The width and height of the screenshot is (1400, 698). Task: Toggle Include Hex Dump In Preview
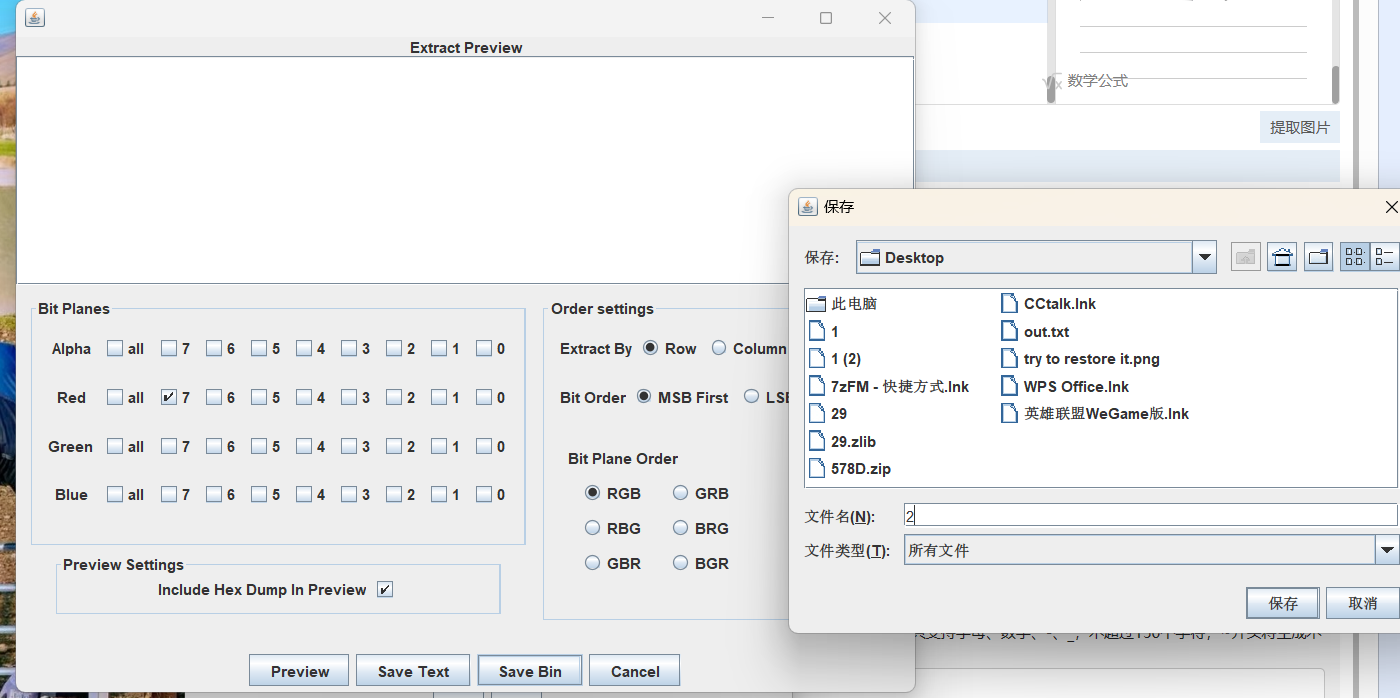385,590
